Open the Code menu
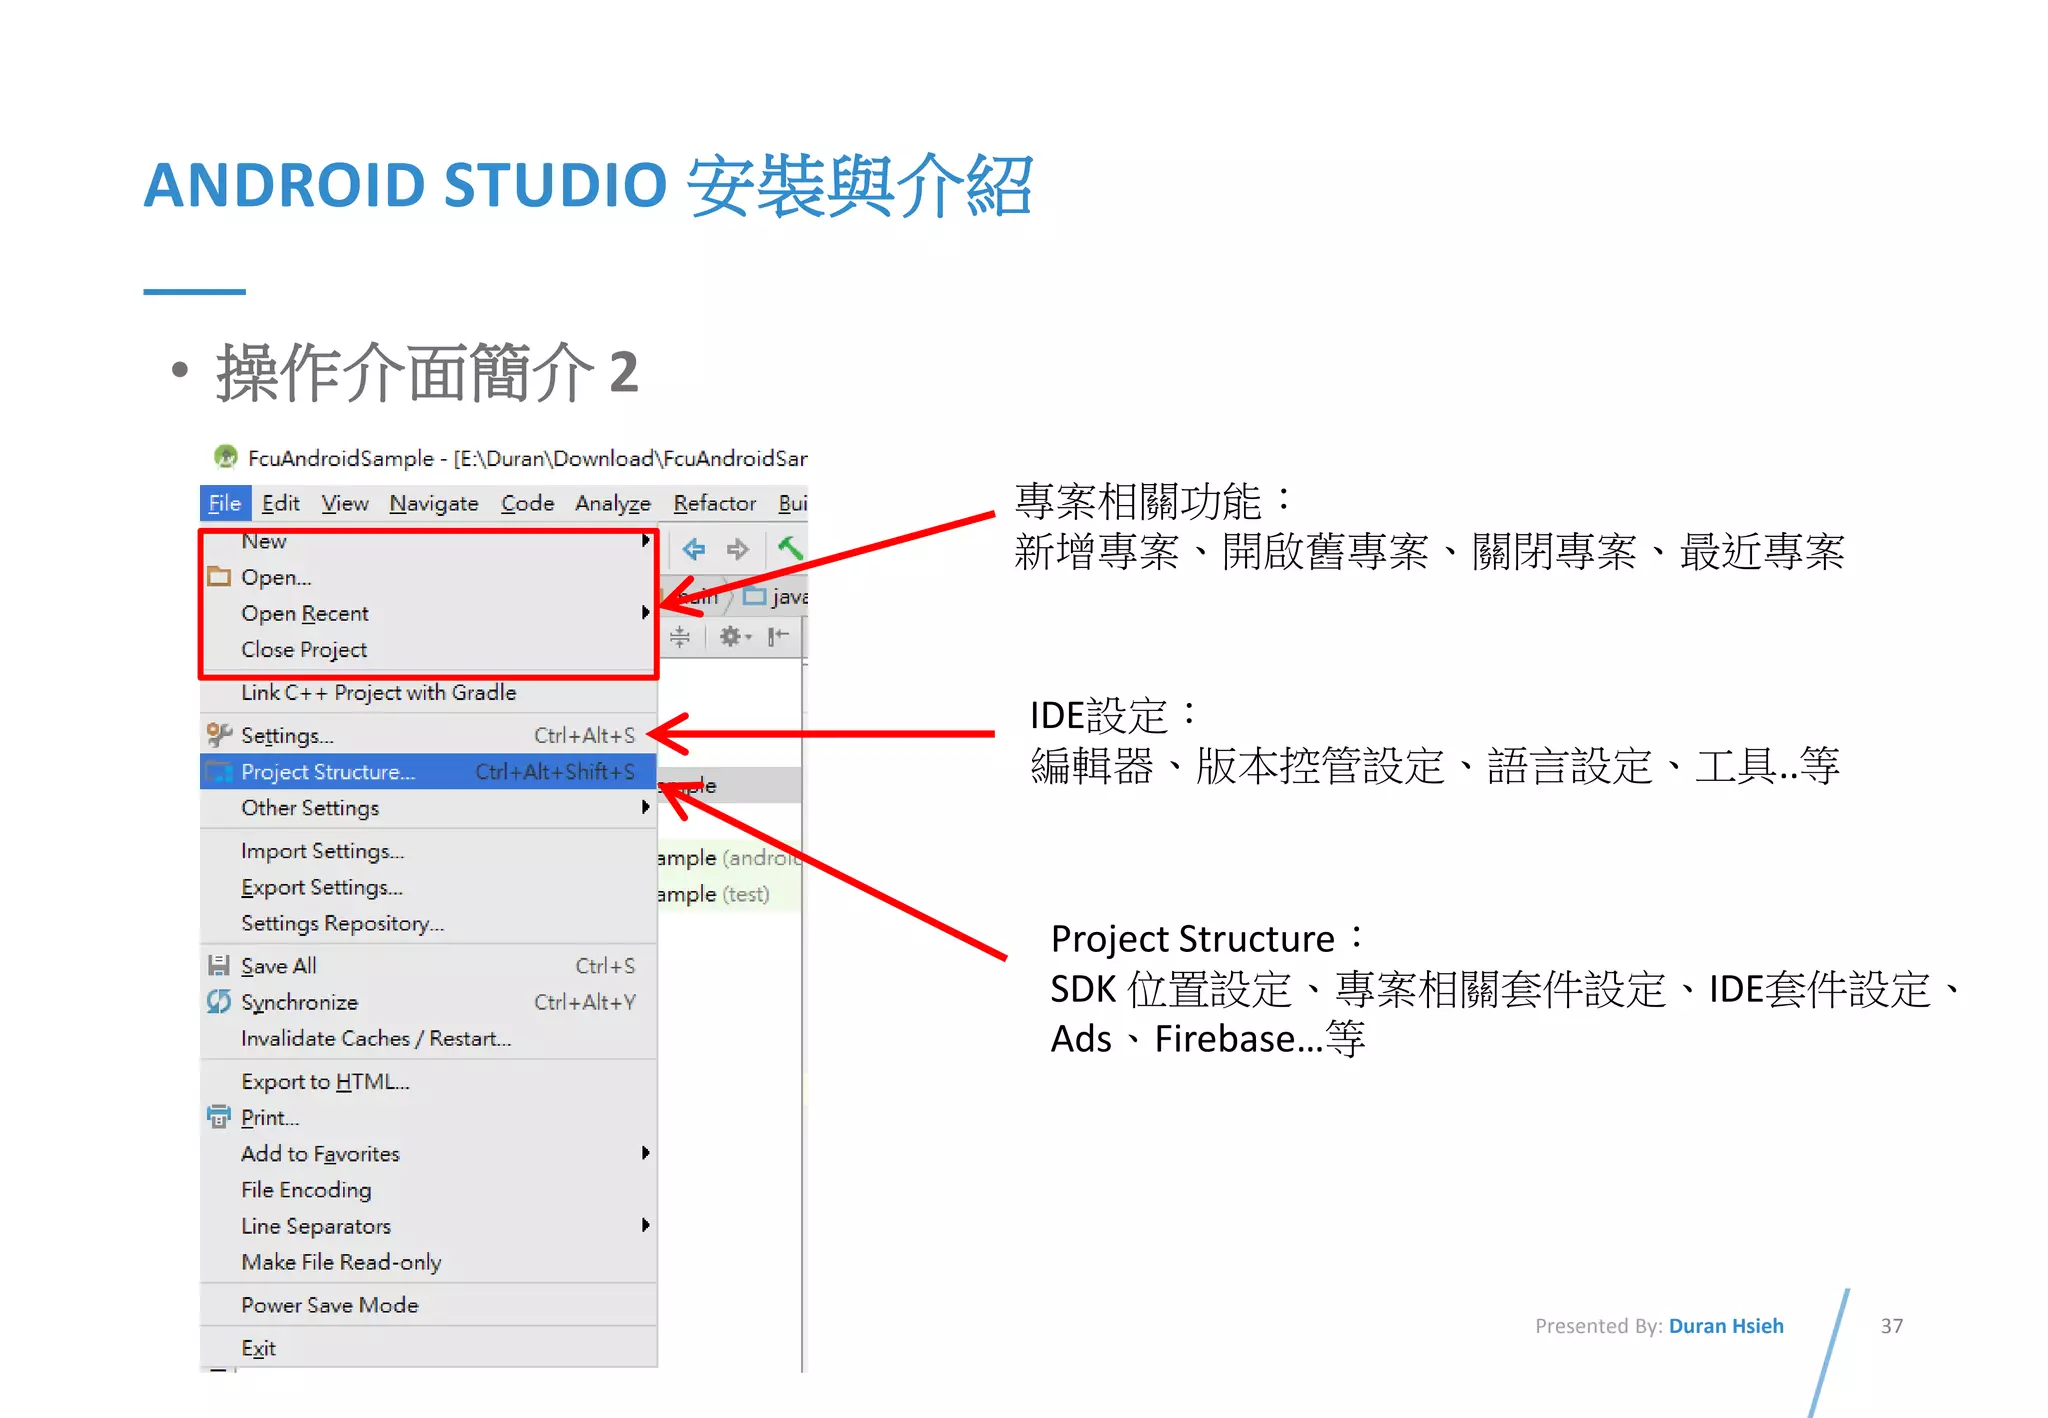Viewport: 2048px width, 1418px height. pos(528,503)
